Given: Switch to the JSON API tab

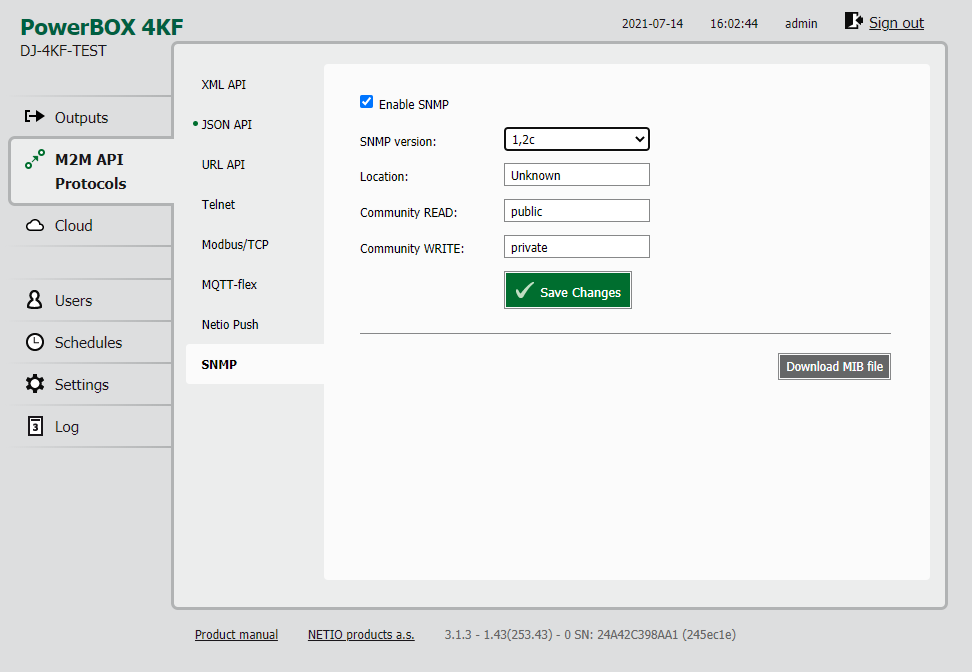Looking at the screenshot, I should 227,125.
